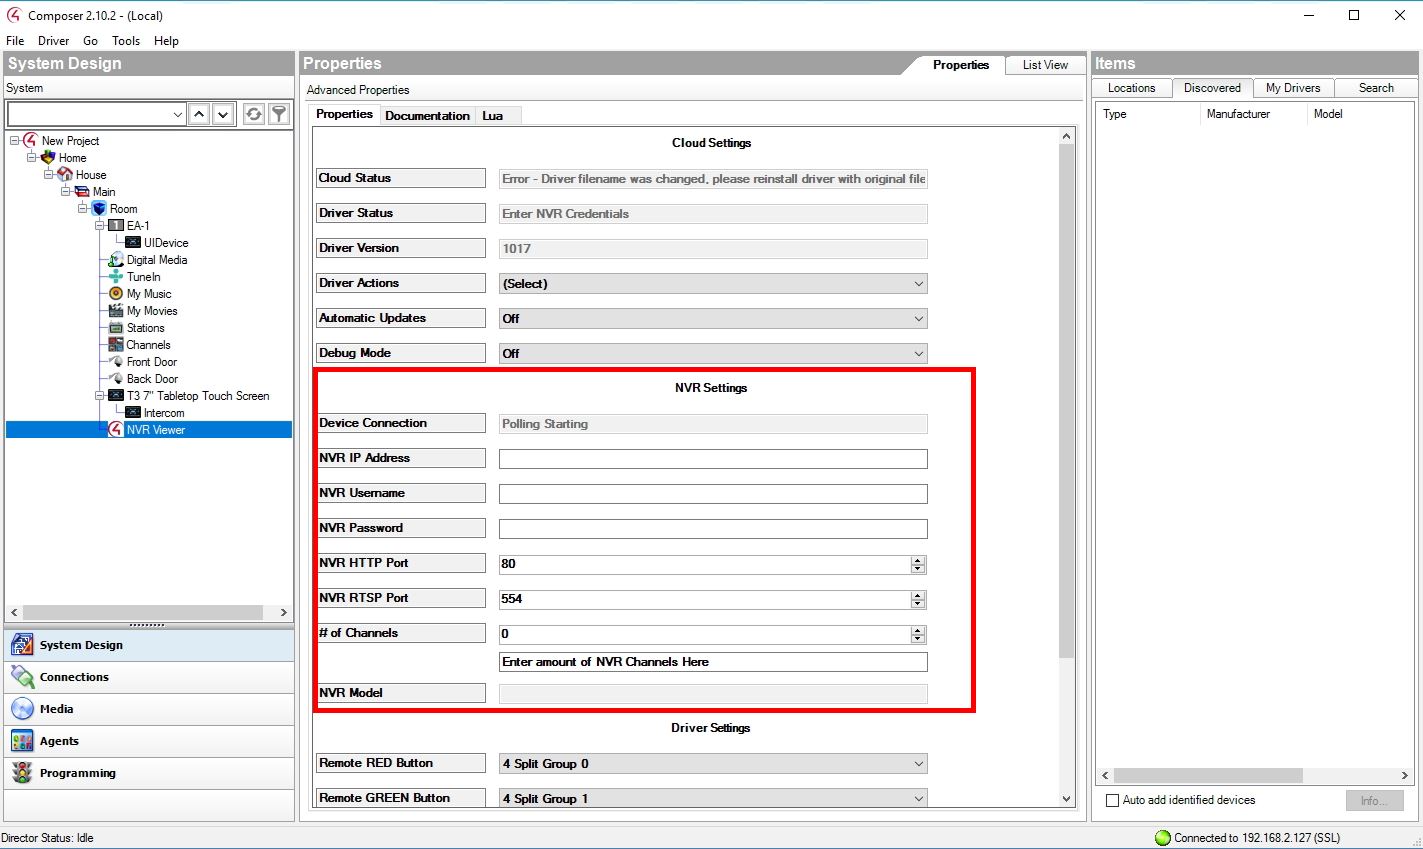The width and height of the screenshot is (1423, 849).
Task: Click the NVR IP Address field
Action: coord(713,459)
